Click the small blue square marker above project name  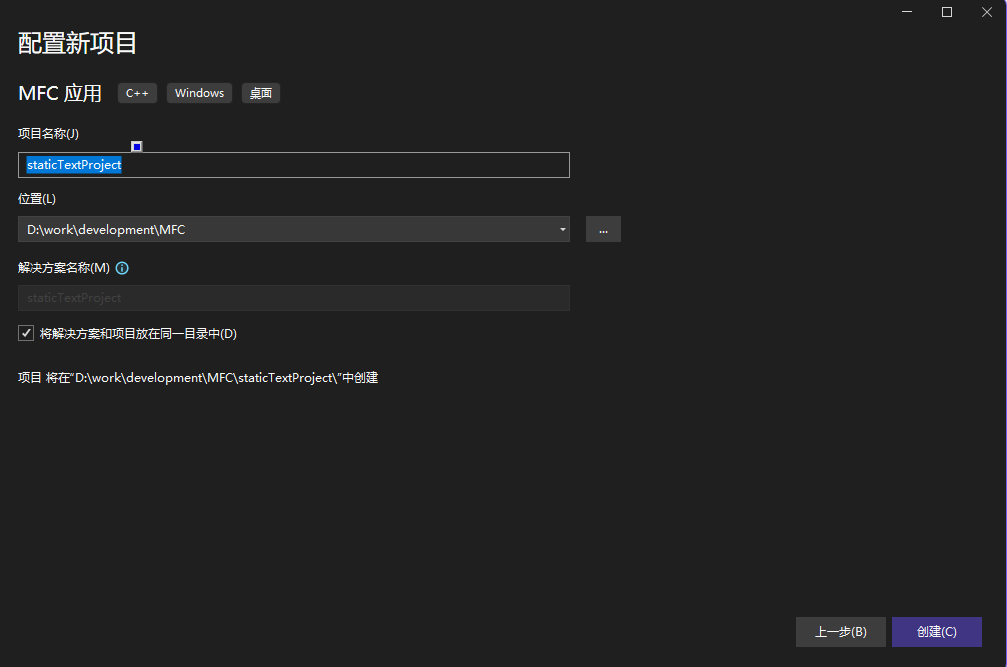pos(136,146)
